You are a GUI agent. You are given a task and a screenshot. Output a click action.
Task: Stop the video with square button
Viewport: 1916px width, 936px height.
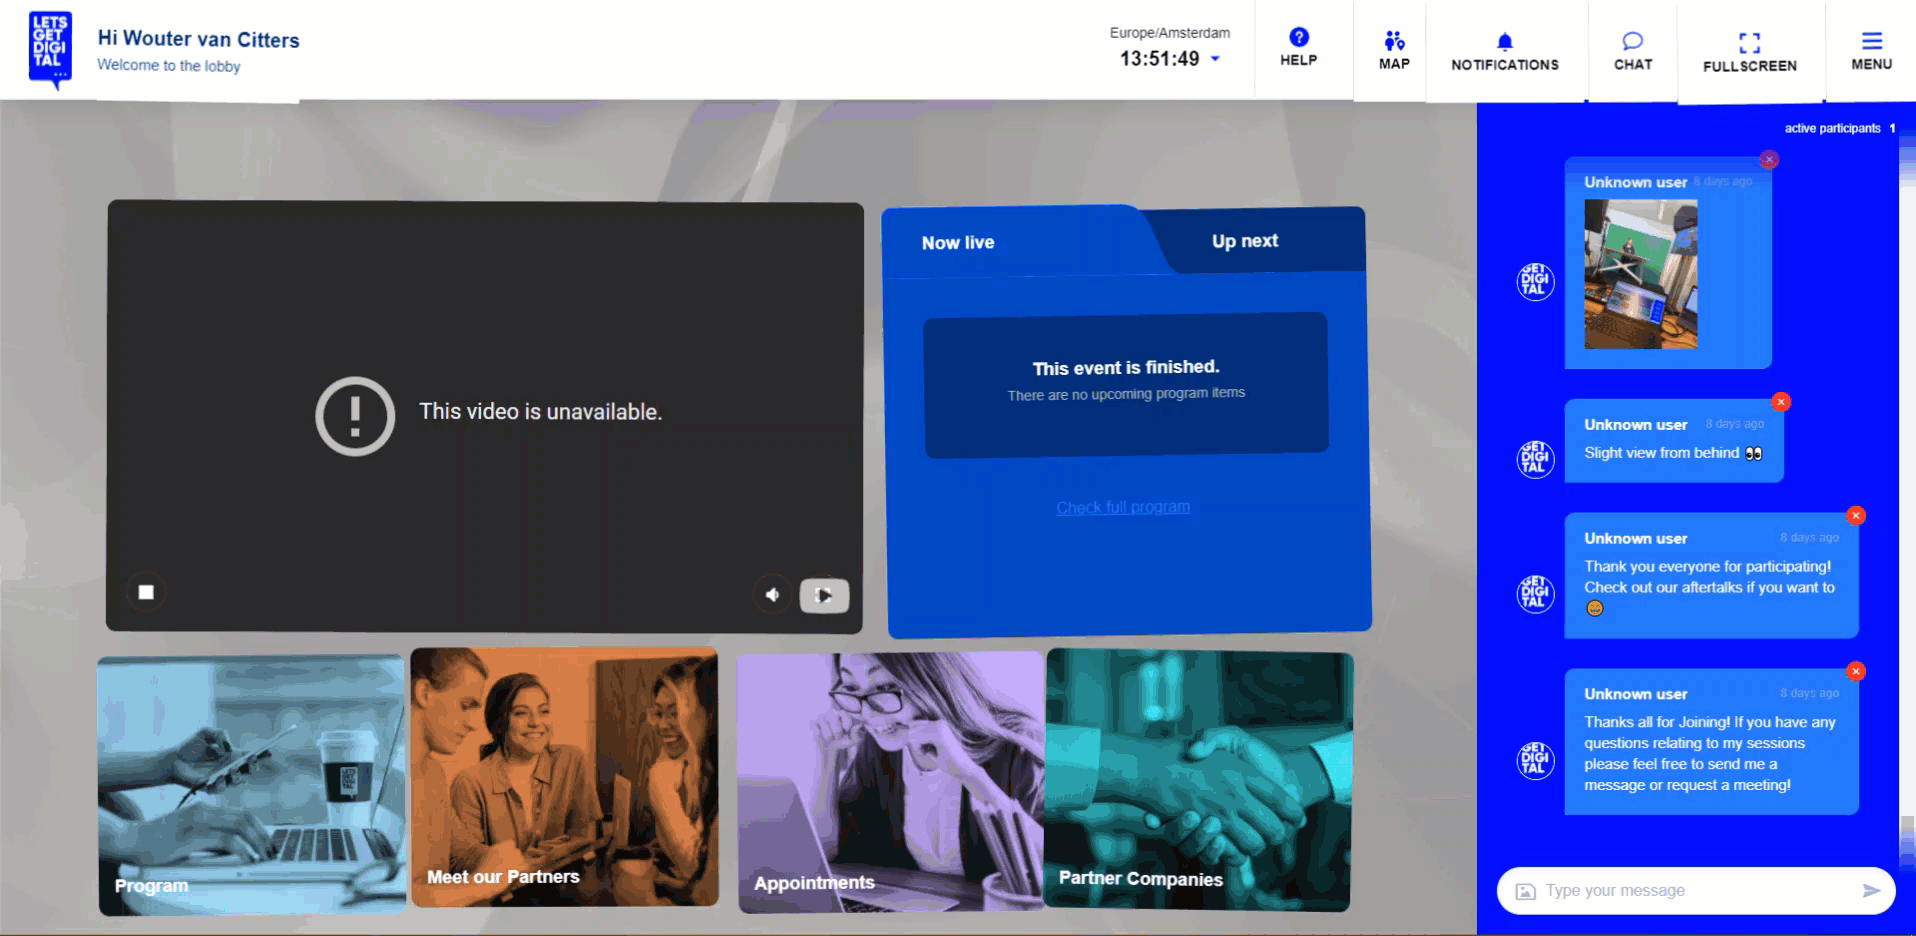146,592
